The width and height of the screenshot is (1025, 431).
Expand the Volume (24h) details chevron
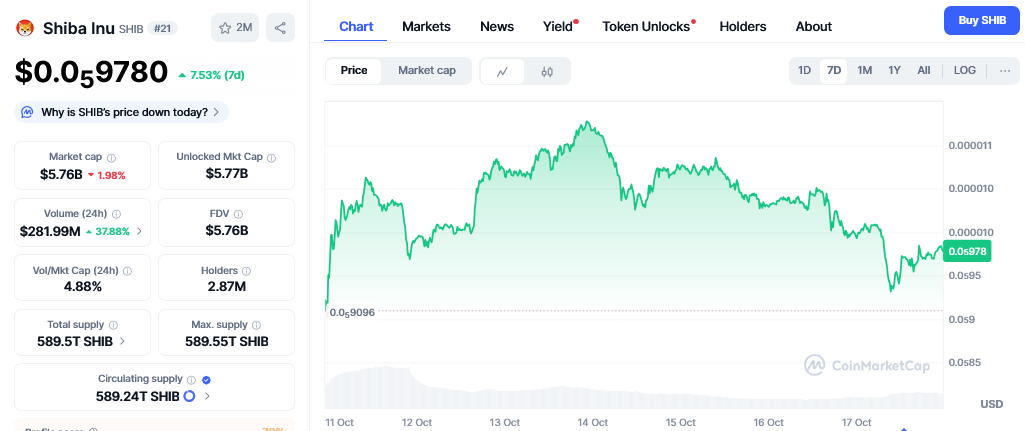tap(139, 231)
